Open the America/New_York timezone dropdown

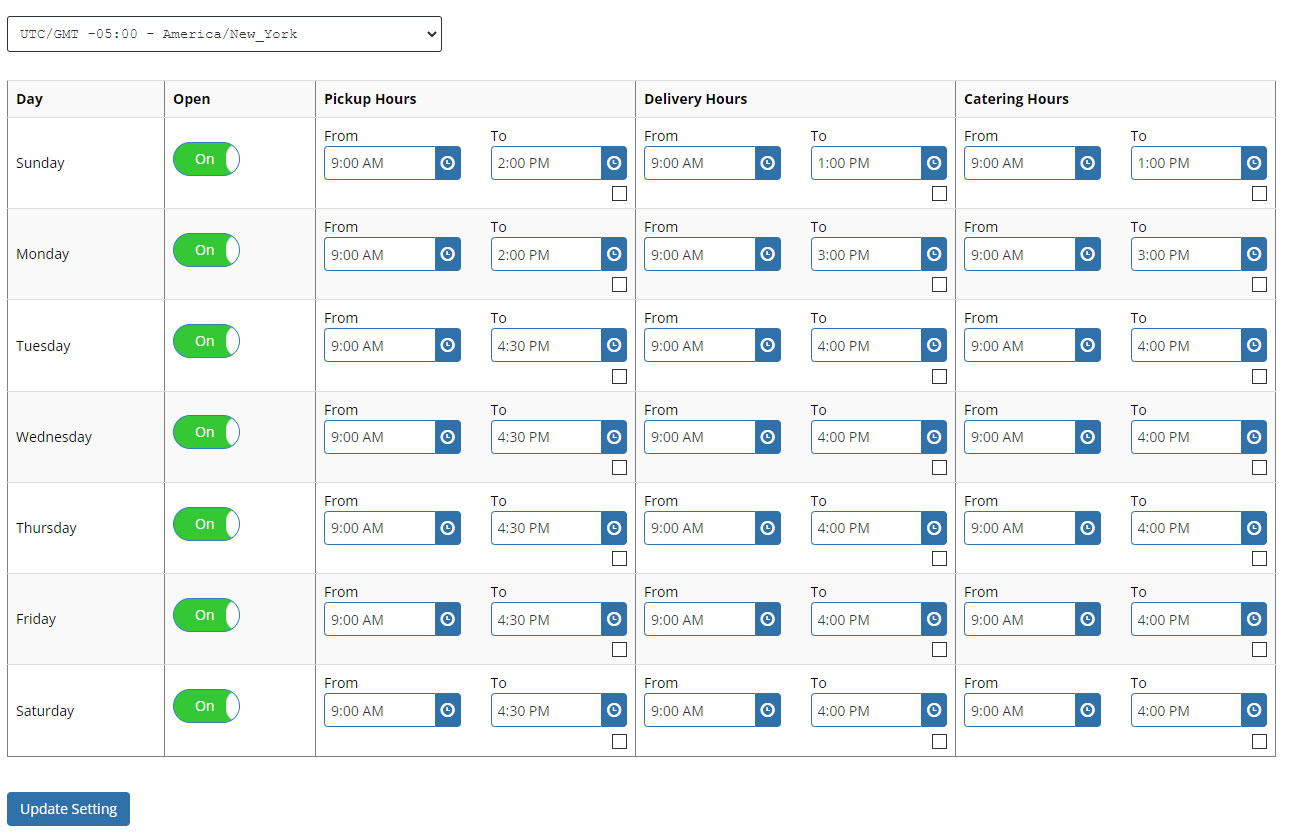(x=224, y=34)
